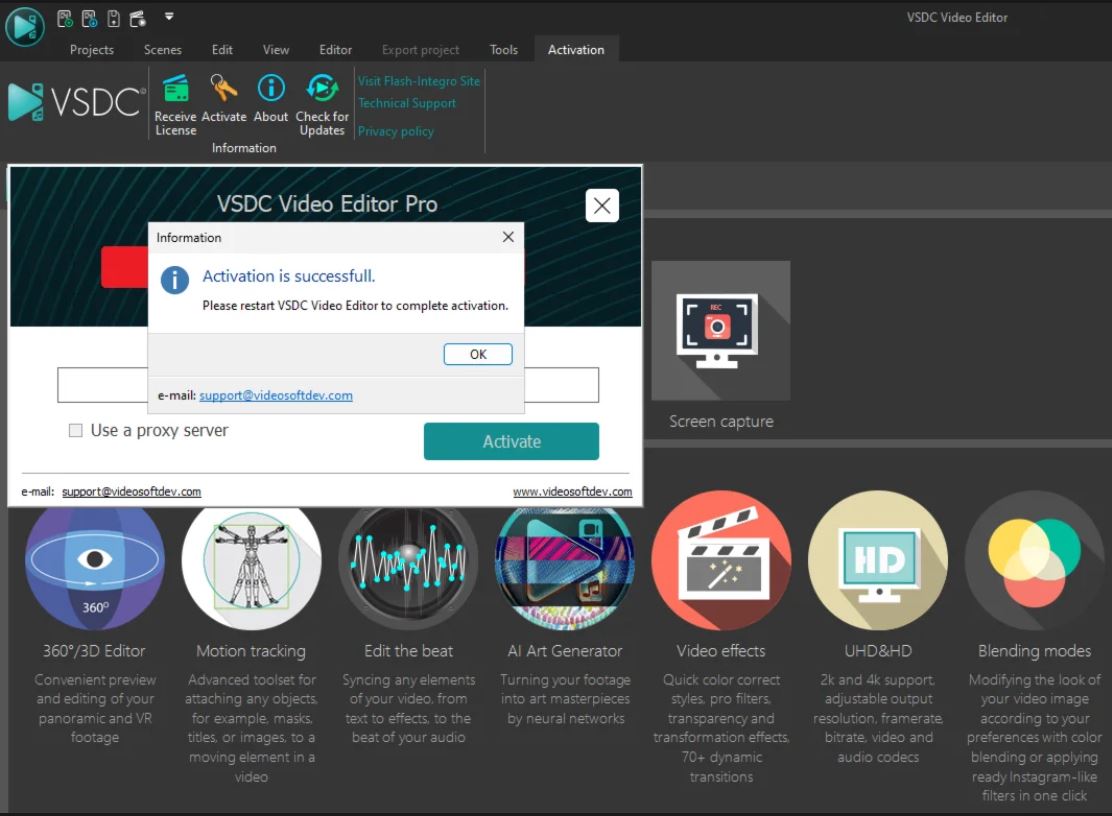Close the VSDC Video Editor Pro dialog

(601, 205)
